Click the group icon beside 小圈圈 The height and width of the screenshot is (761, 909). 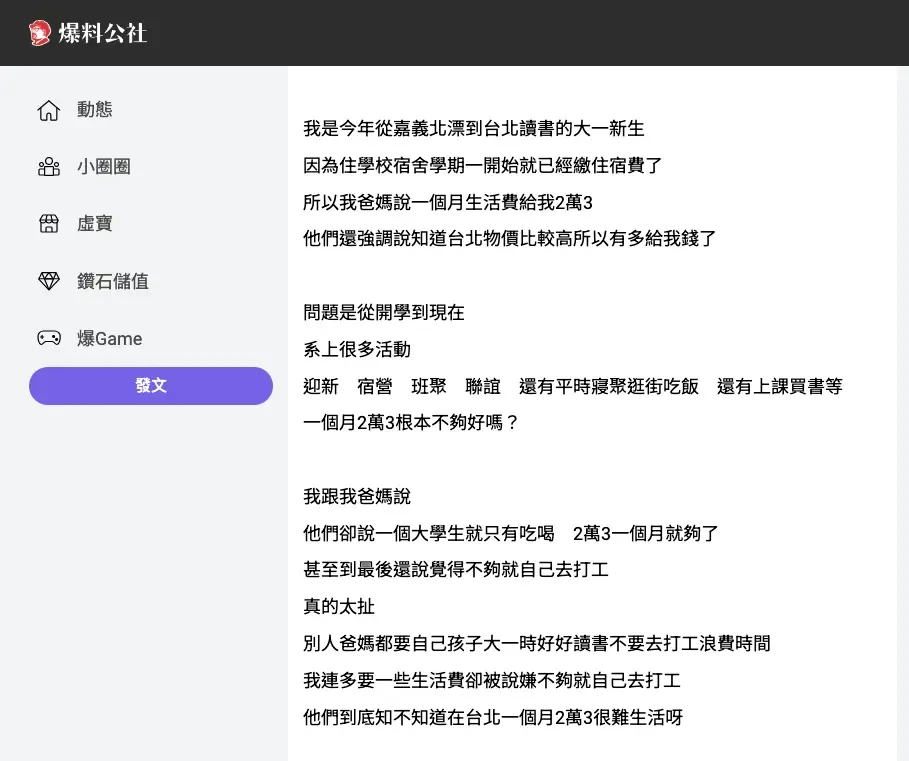[x=49, y=167]
